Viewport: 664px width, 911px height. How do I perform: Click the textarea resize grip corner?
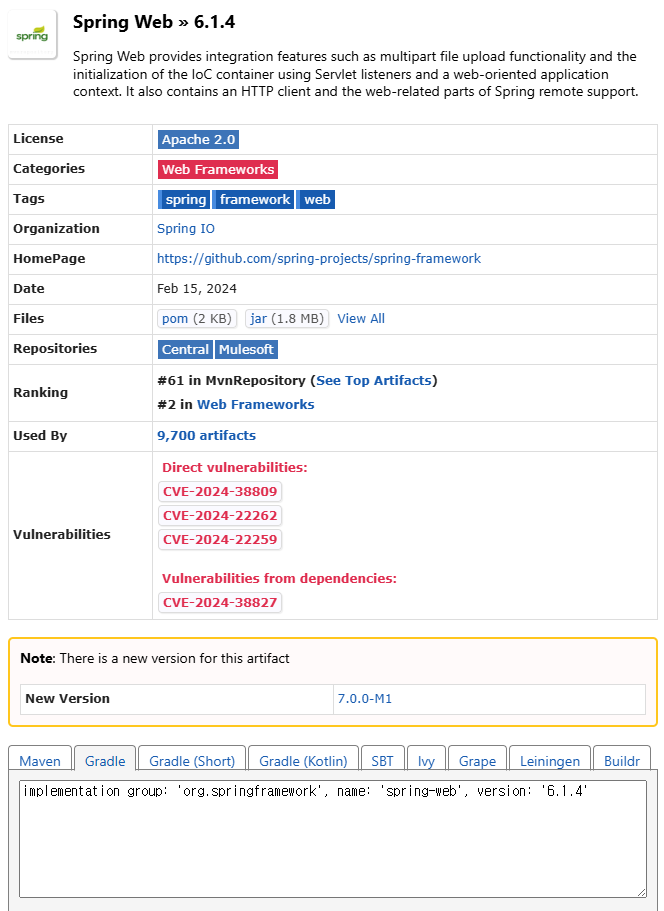tap(641, 892)
